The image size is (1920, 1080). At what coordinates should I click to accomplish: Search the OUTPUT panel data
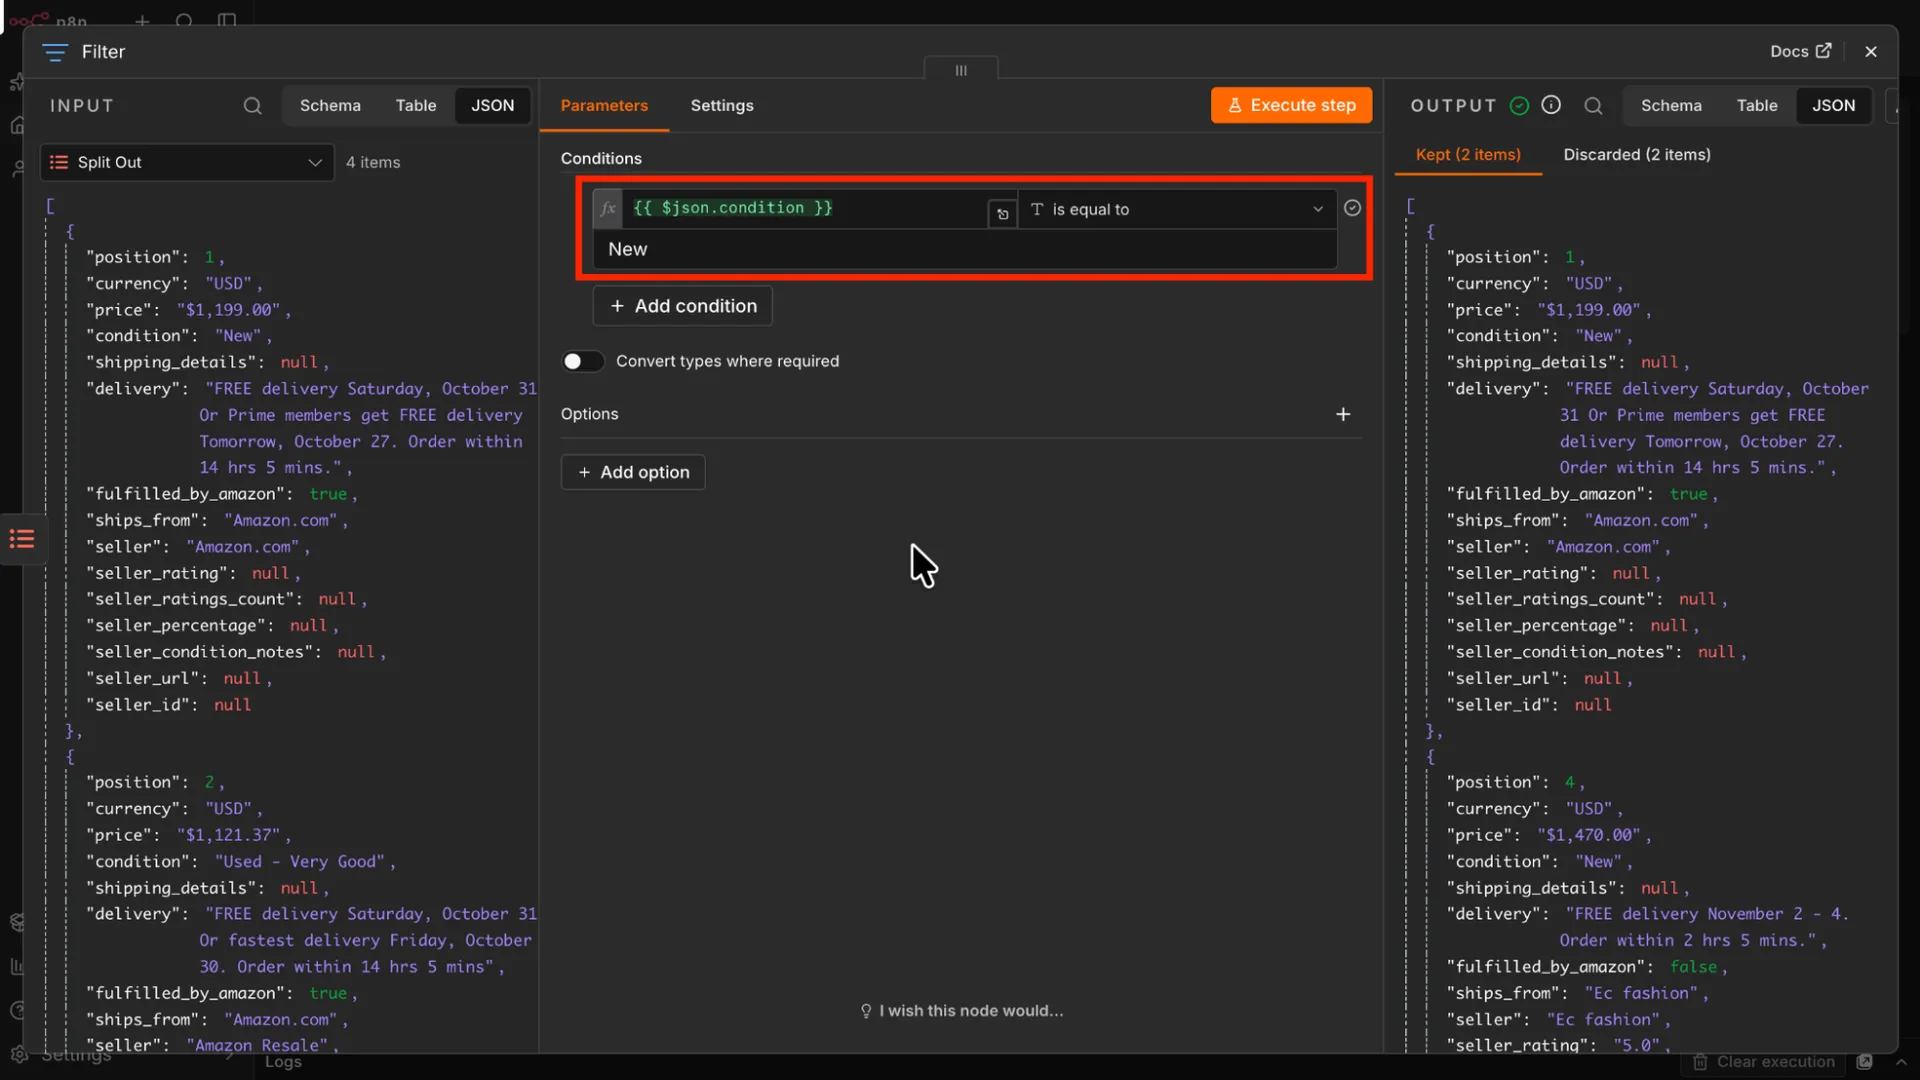(x=1594, y=106)
